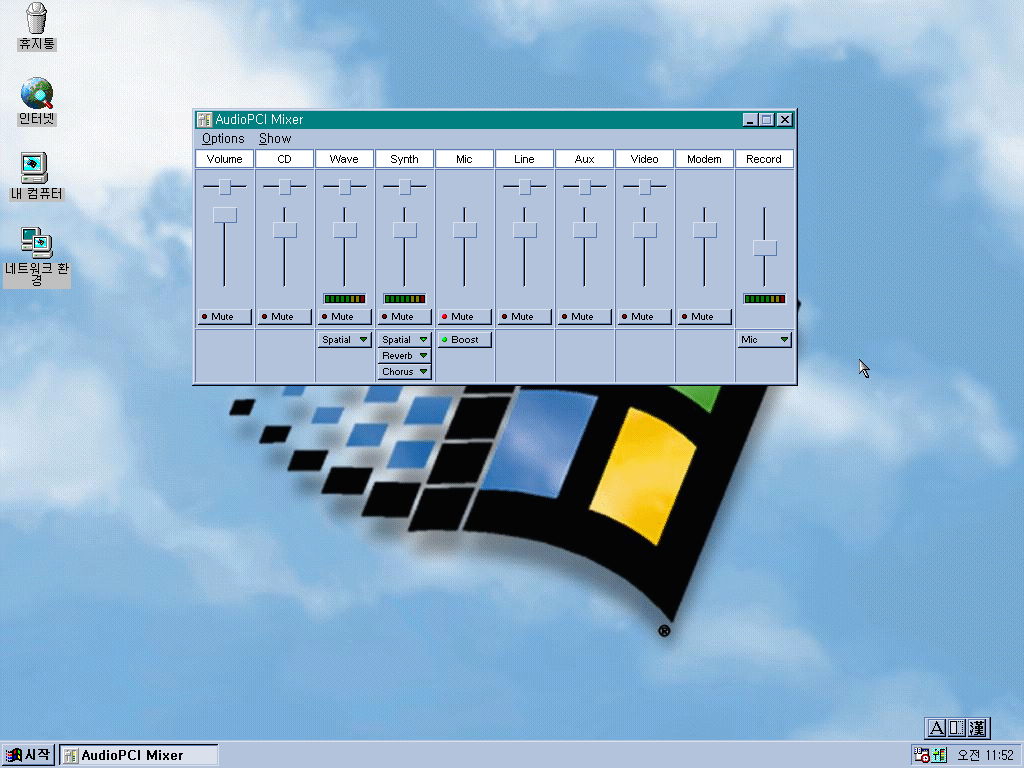Click the Aux channel label
This screenshot has height=768, width=1024.
pos(584,159)
